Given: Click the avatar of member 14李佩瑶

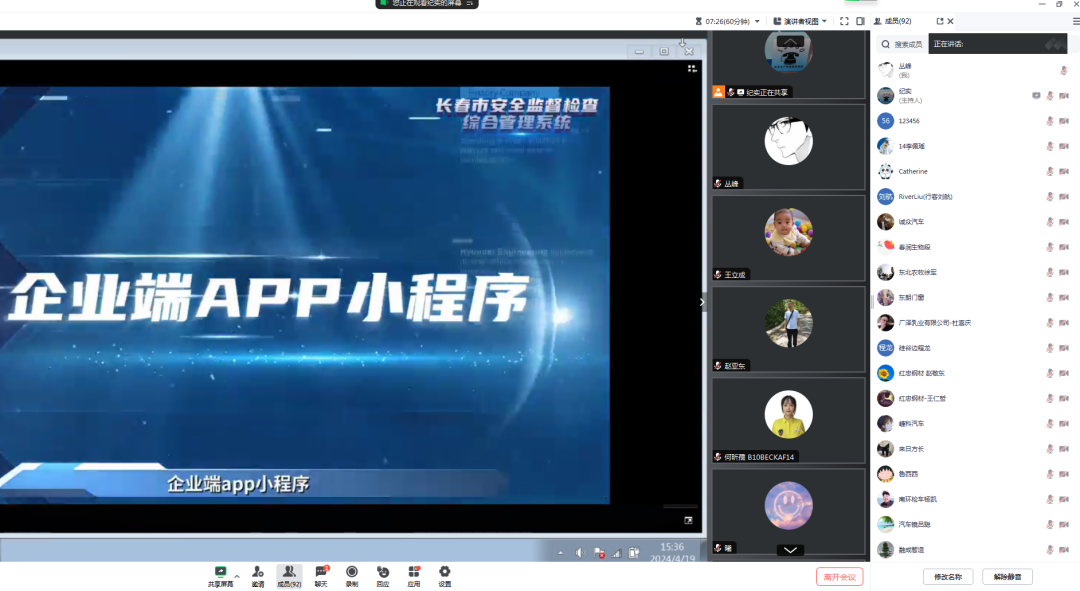Looking at the screenshot, I should (885, 146).
